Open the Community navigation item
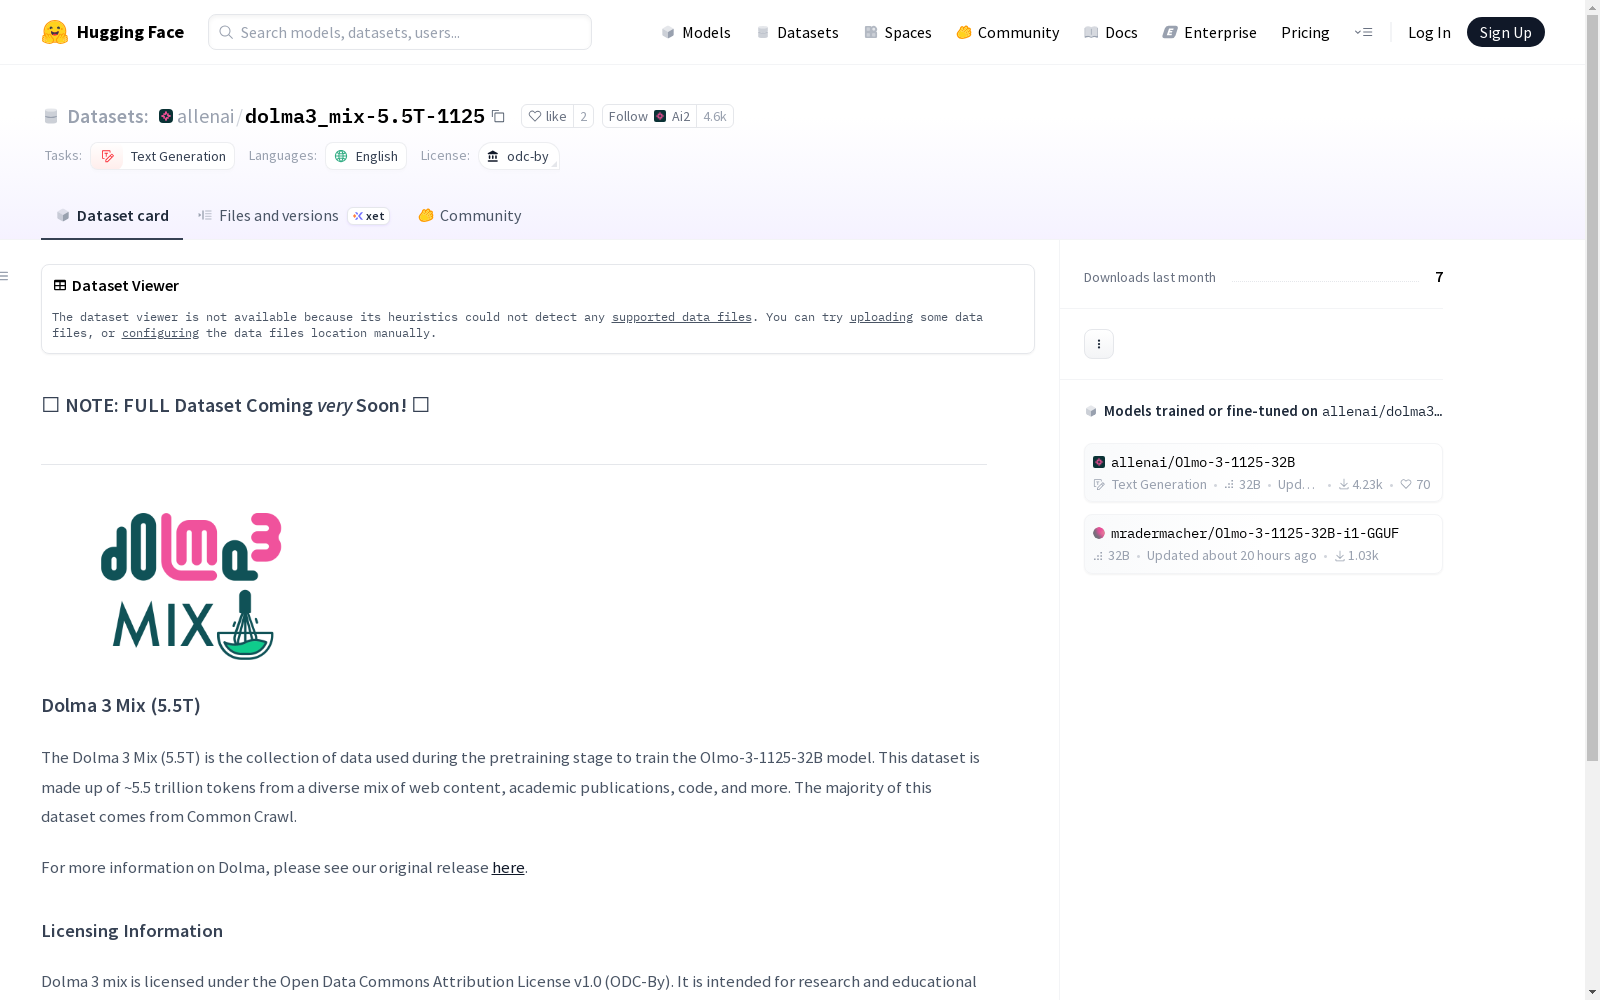This screenshot has height=1000, width=1600. point(1008,32)
